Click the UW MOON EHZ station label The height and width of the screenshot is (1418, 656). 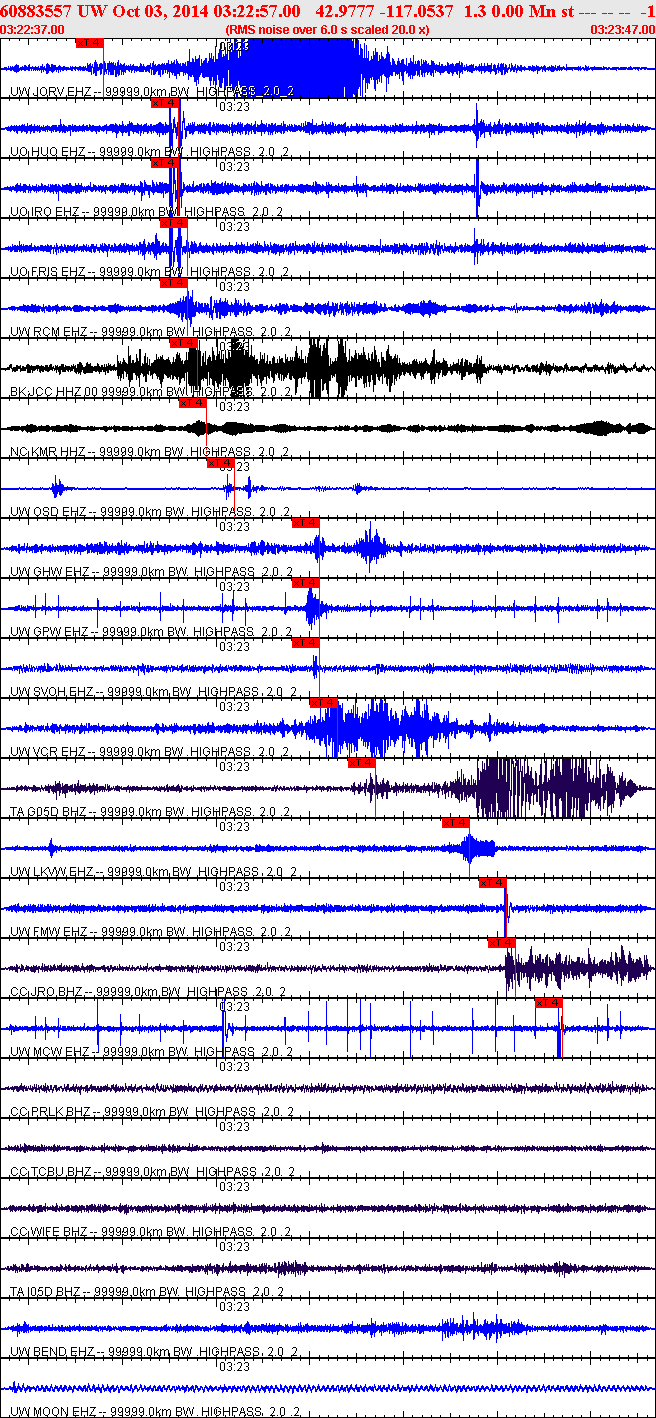(52, 1411)
